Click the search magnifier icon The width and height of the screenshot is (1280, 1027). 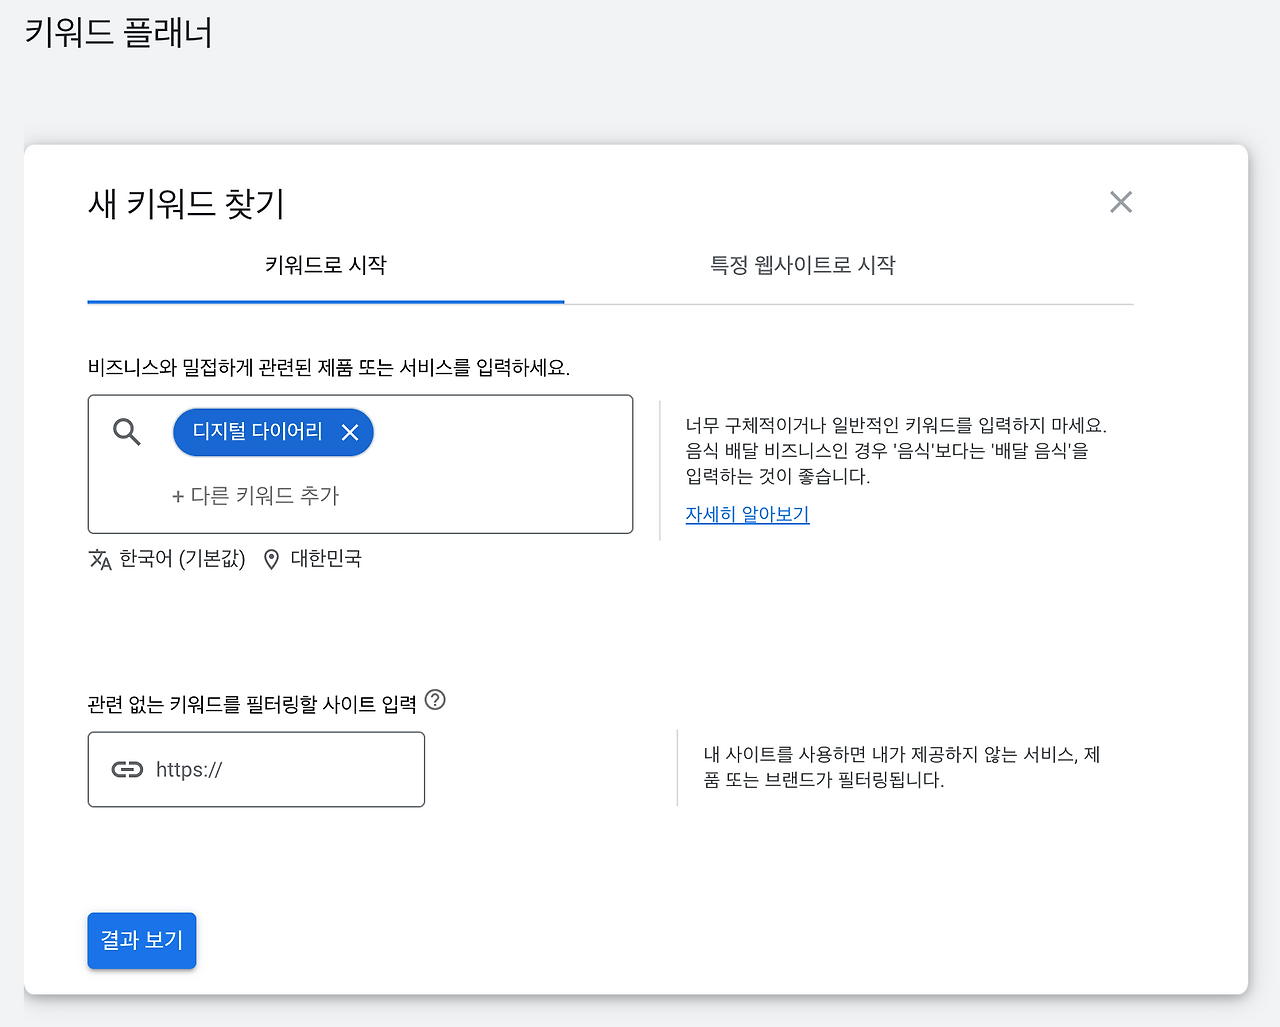click(126, 431)
